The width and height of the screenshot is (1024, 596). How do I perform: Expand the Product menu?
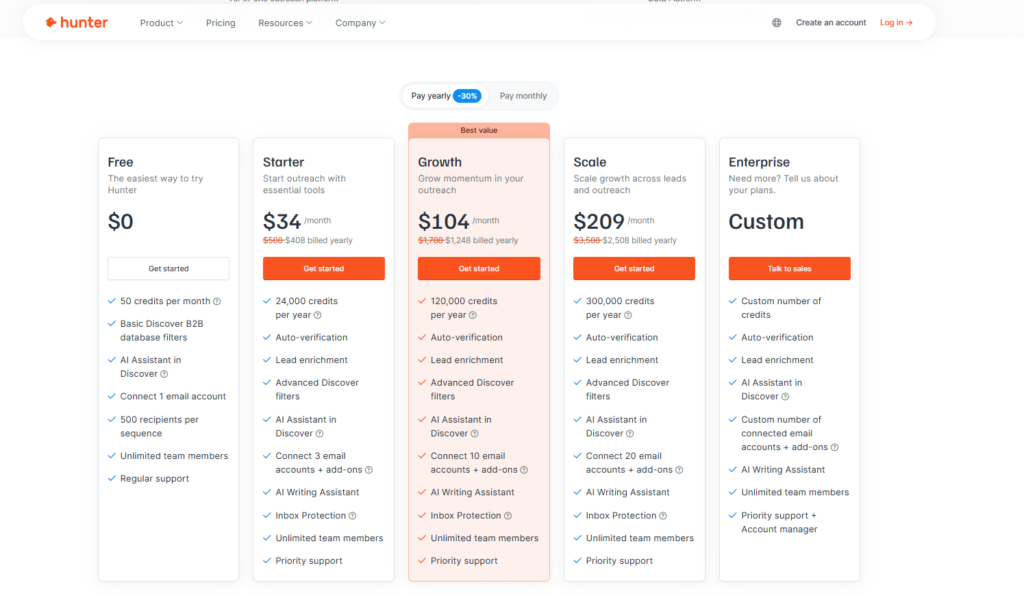point(161,23)
